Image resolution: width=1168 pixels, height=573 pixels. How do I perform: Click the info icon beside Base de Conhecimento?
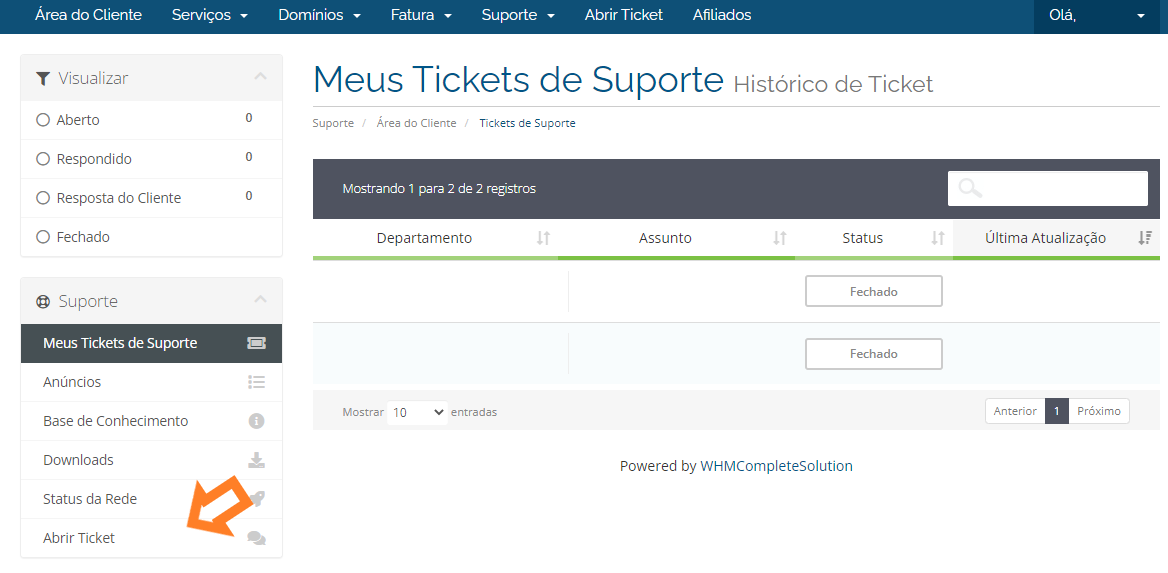point(256,421)
